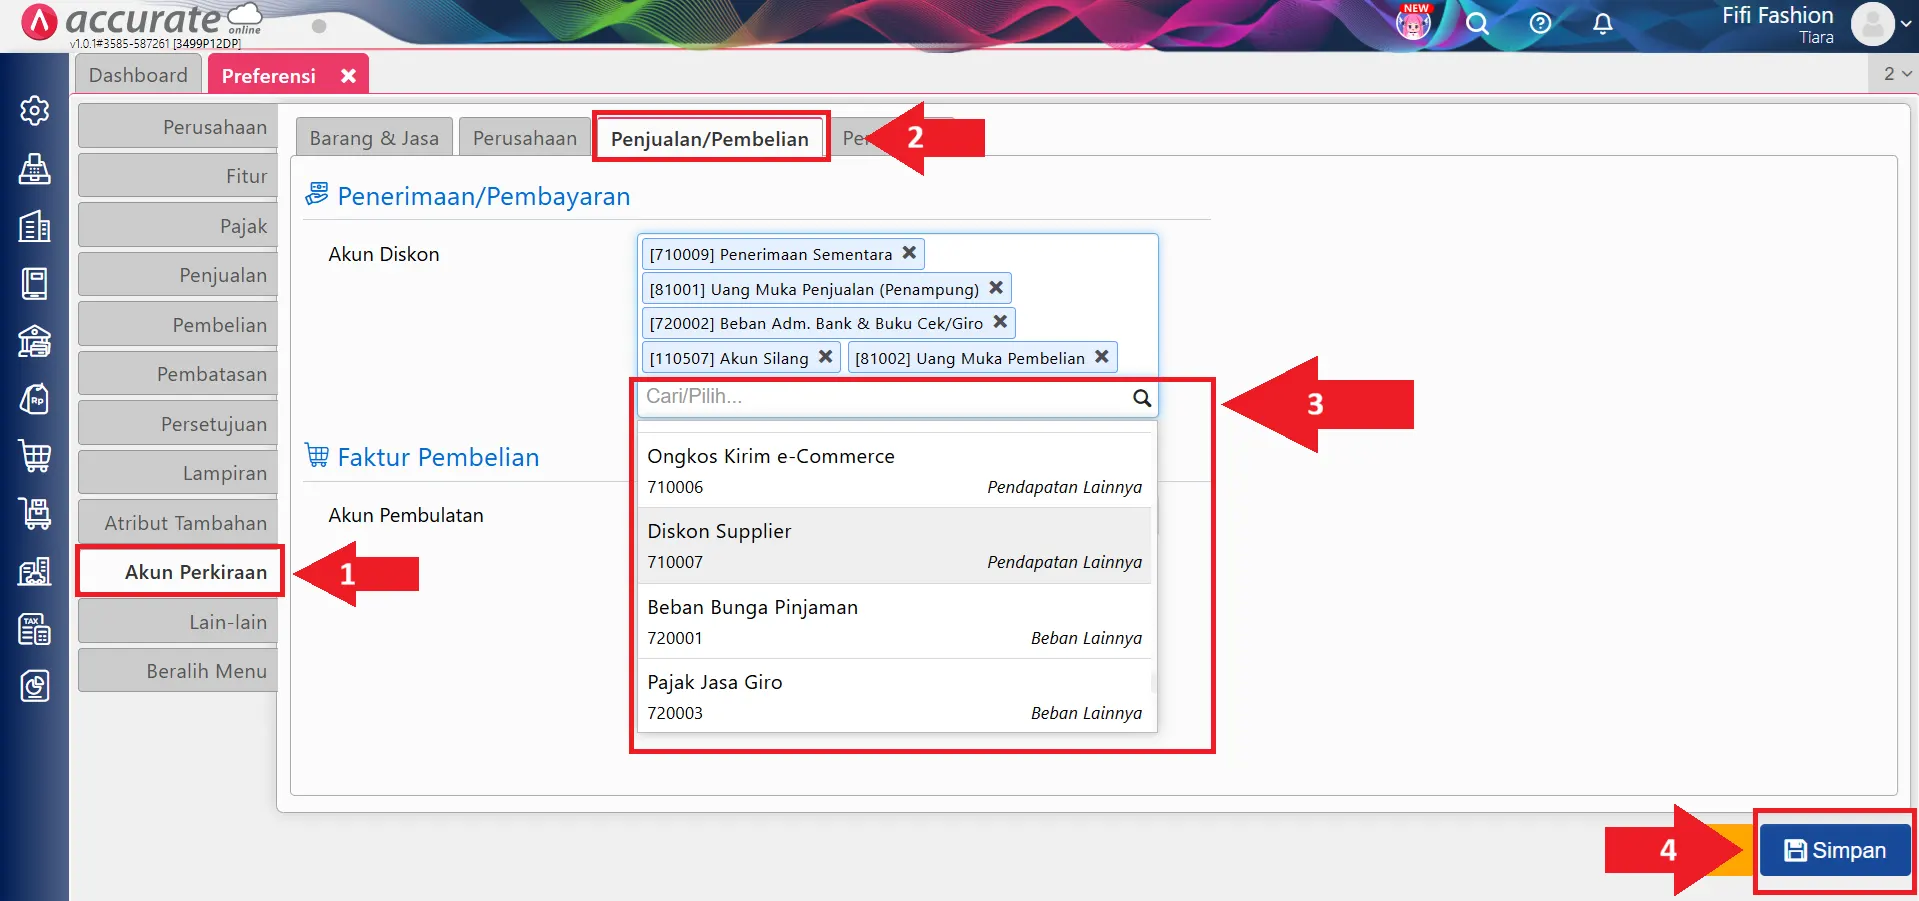Click the Cari/Pilih search field
Screen dimensions: 1919x901
pyautogui.click(x=885, y=397)
